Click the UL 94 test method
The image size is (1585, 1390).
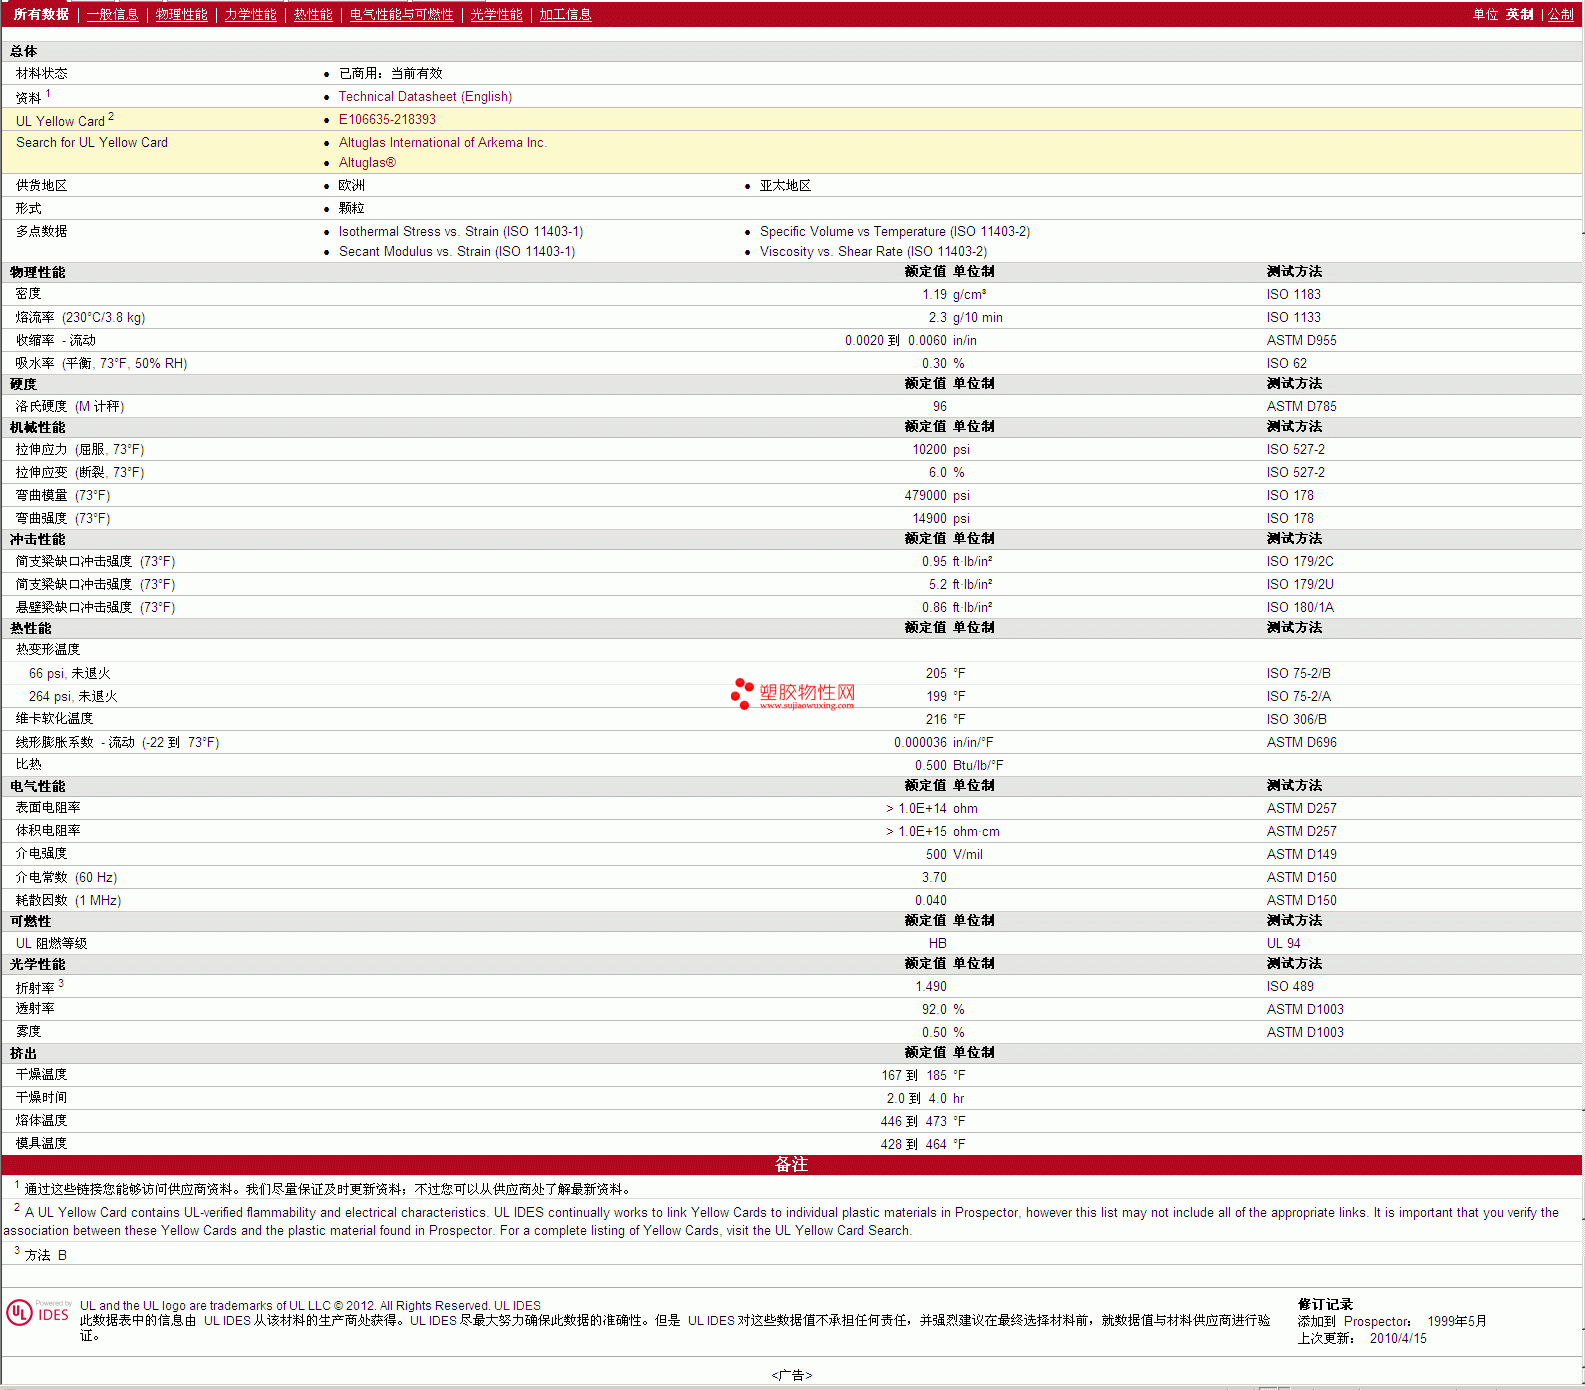pyautogui.click(x=1283, y=943)
